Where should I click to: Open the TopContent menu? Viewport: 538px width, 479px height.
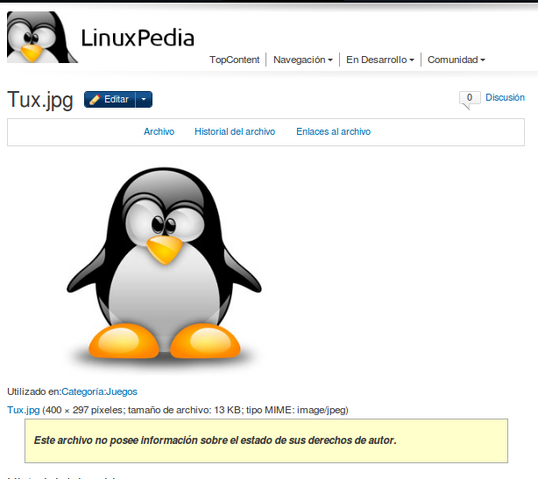tap(234, 60)
